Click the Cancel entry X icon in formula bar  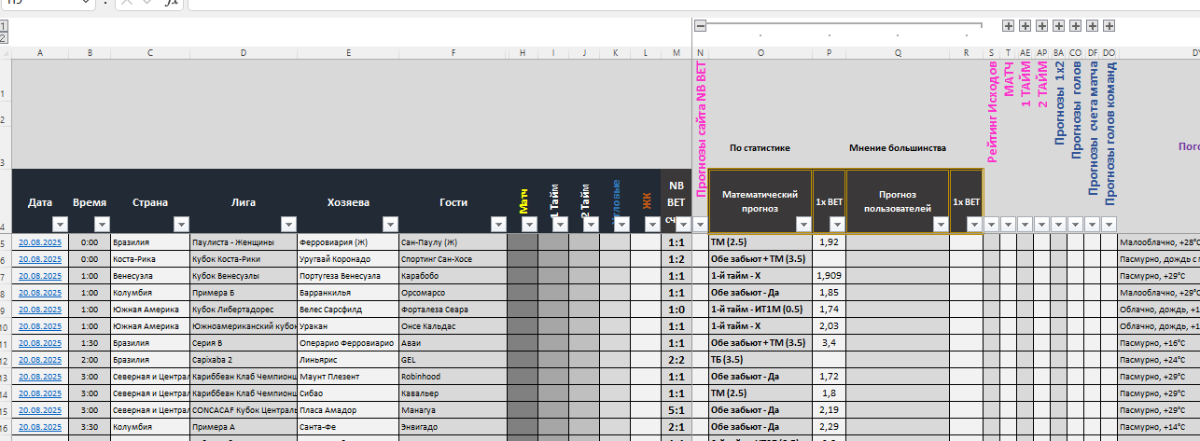(125, 4)
